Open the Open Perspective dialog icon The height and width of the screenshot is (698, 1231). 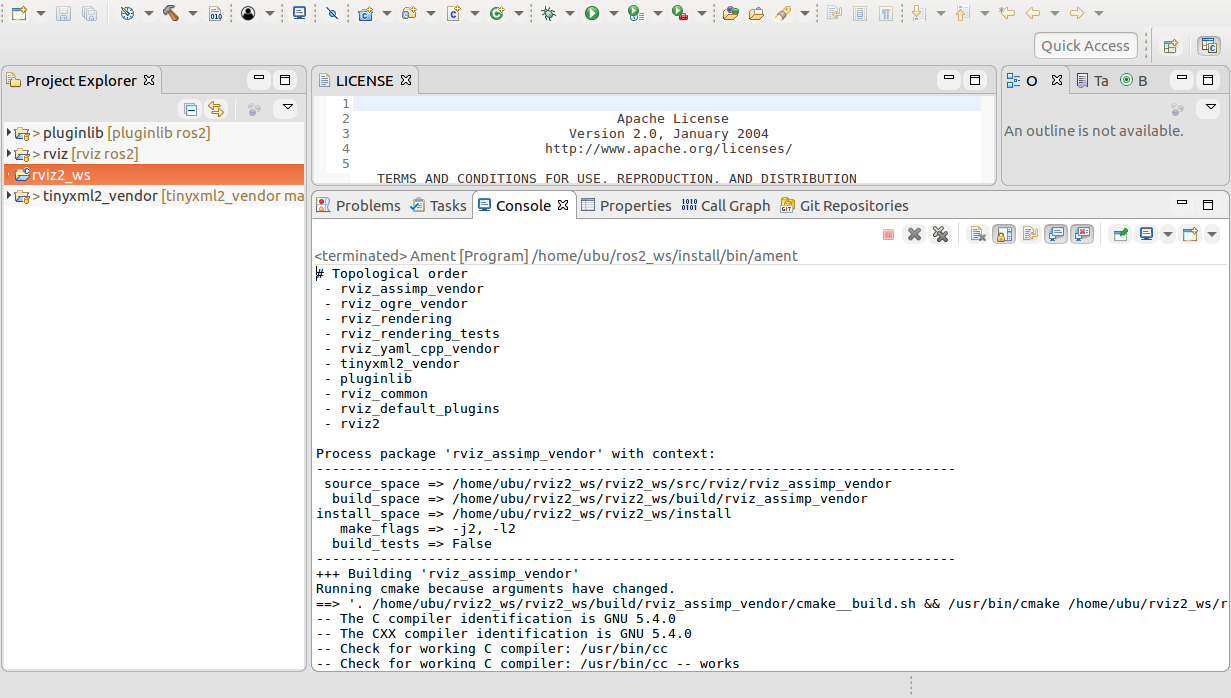pyautogui.click(x=1170, y=45)
